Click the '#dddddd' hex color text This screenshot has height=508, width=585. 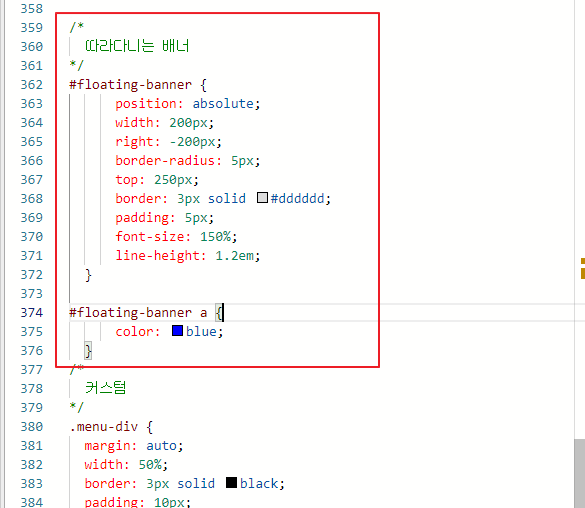[x=298, y=199]
